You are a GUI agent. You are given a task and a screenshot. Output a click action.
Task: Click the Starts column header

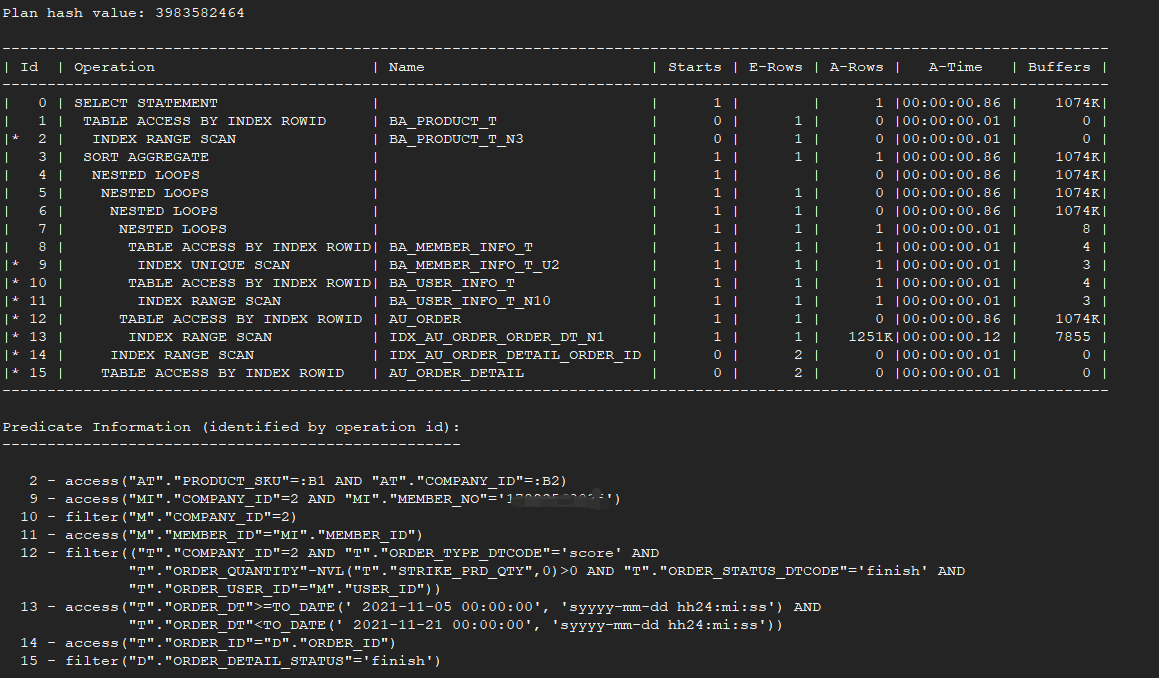[x=694, y=67]
